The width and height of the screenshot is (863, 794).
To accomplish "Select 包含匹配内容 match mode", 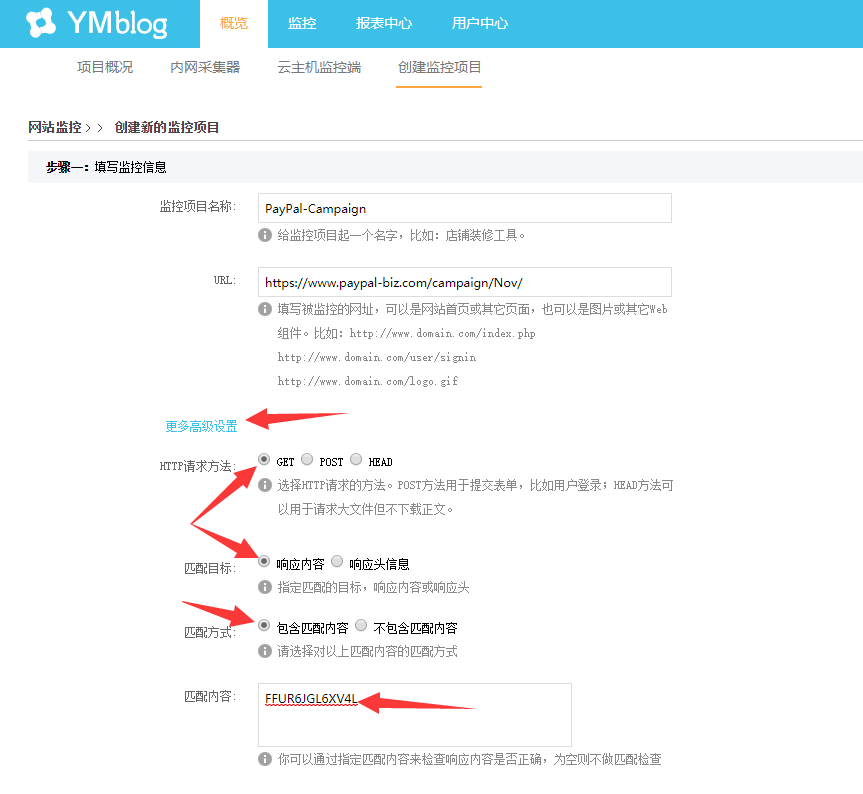I will point(264,626).
